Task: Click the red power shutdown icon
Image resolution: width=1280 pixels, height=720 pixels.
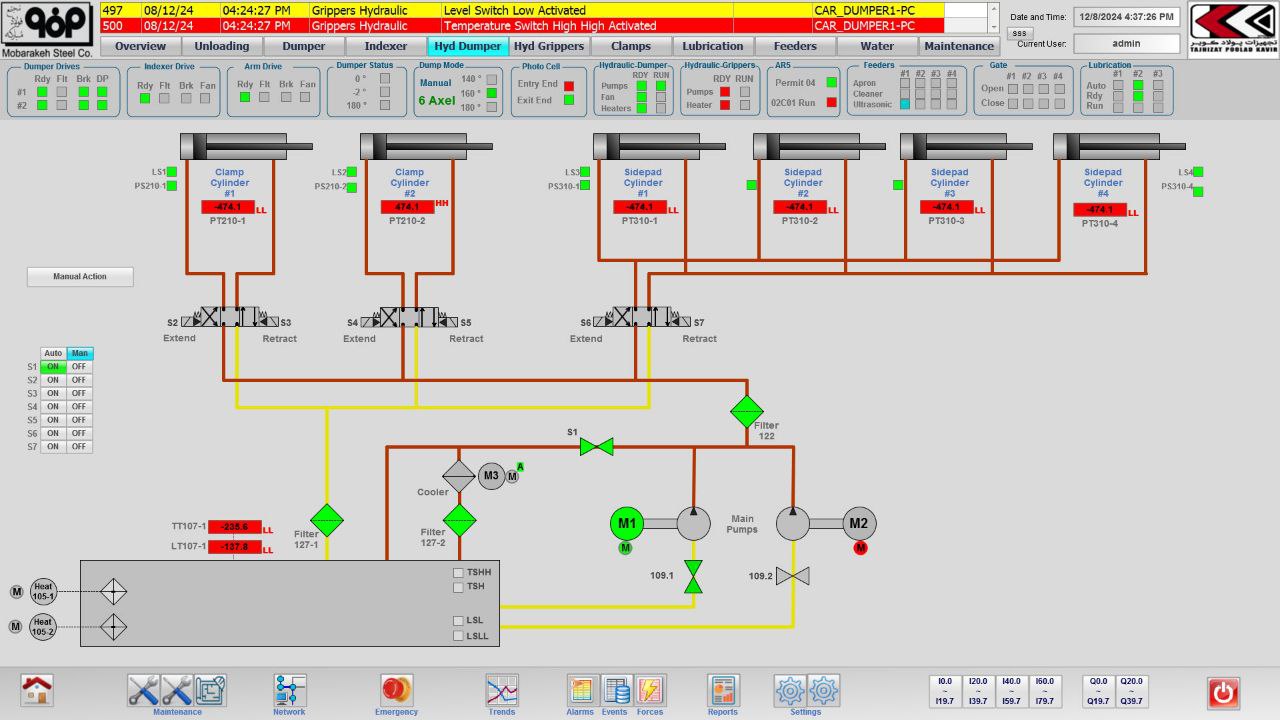Action: pos(1223,692)
